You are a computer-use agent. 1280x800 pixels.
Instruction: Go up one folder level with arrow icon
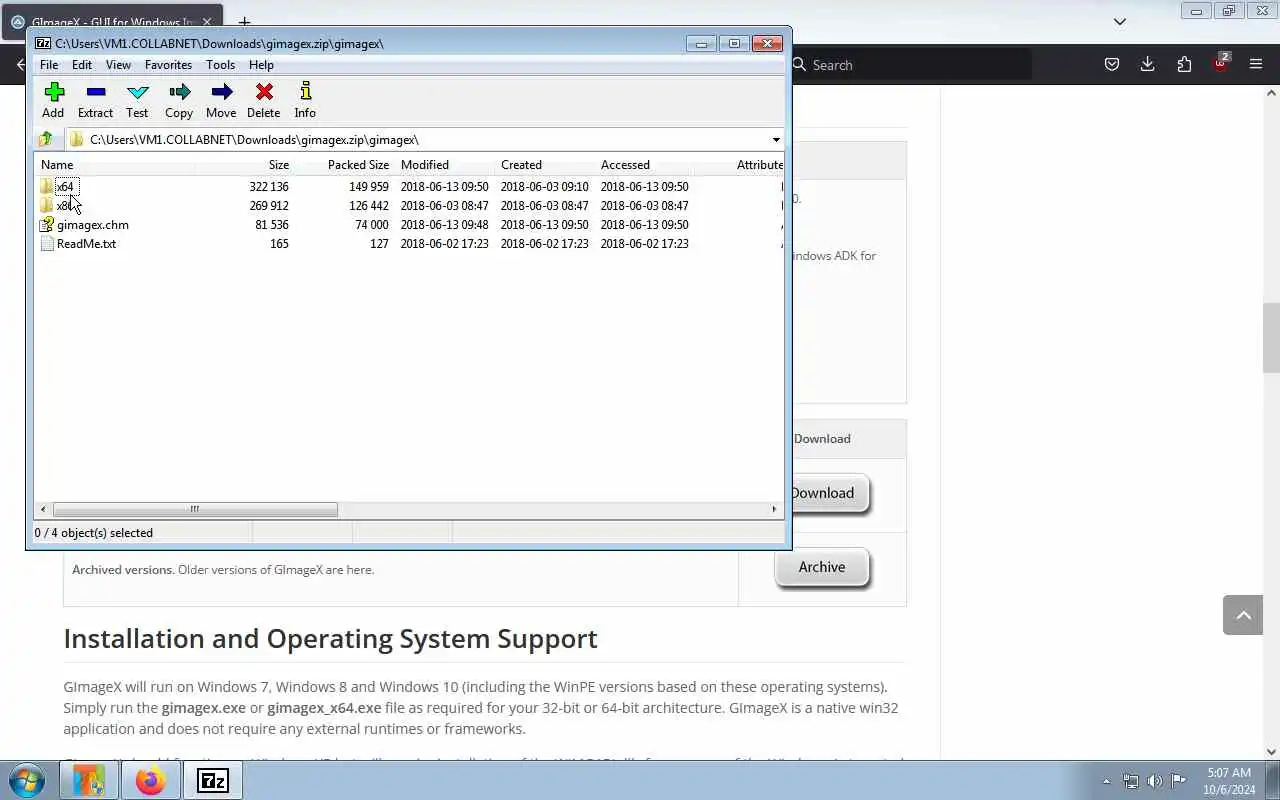(46, 139)
